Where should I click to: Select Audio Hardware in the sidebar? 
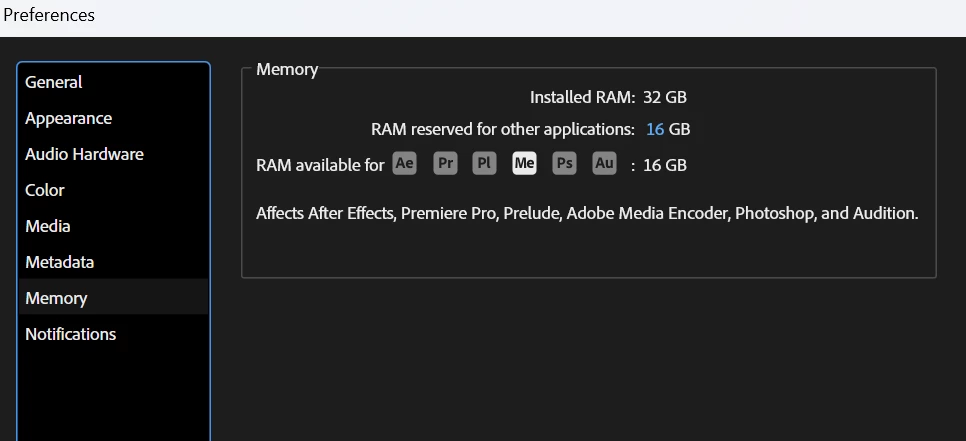[x=84, y=154]
